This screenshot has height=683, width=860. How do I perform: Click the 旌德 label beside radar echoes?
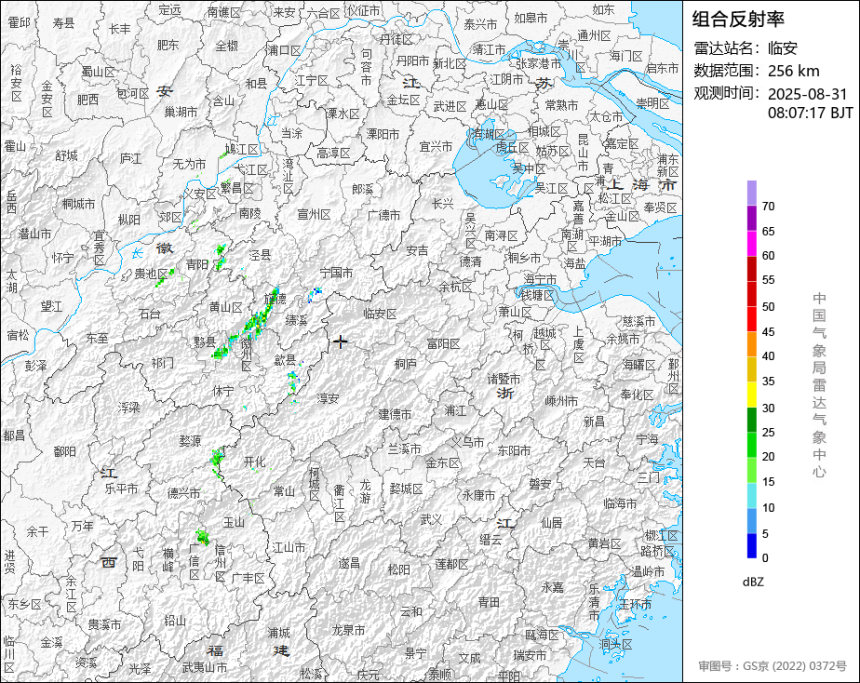pyautogui.click(x=275, y=300)
